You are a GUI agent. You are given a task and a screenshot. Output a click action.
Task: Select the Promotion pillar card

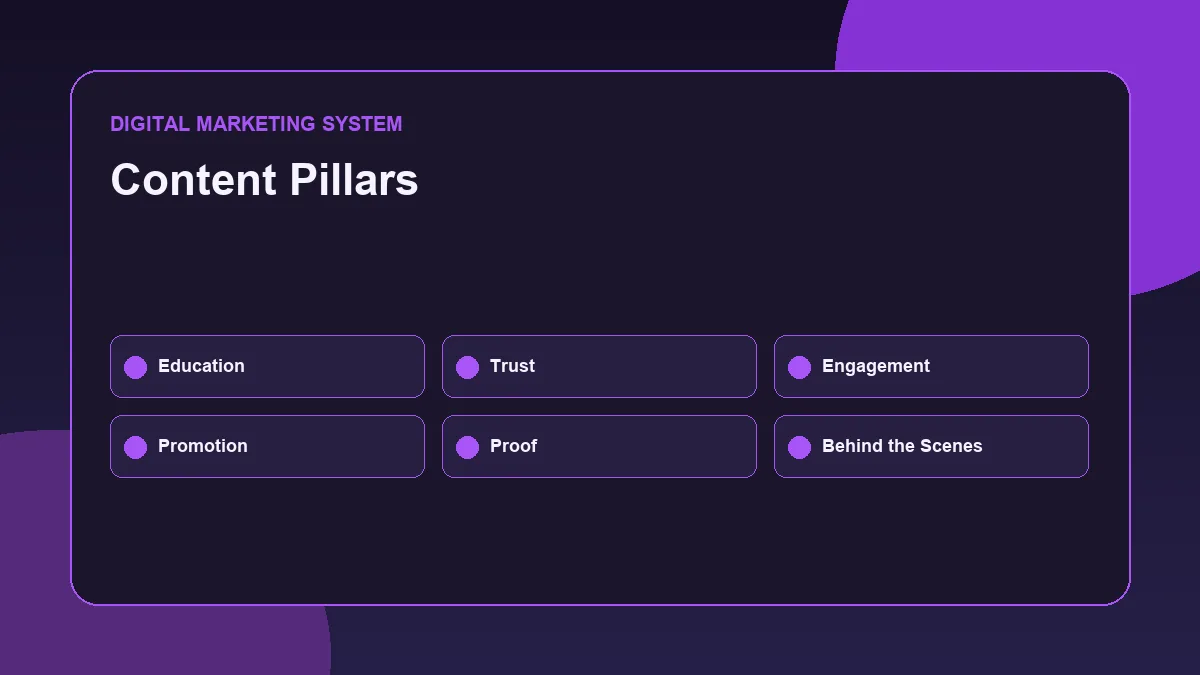pyautogui.click(x=267, y=446)
